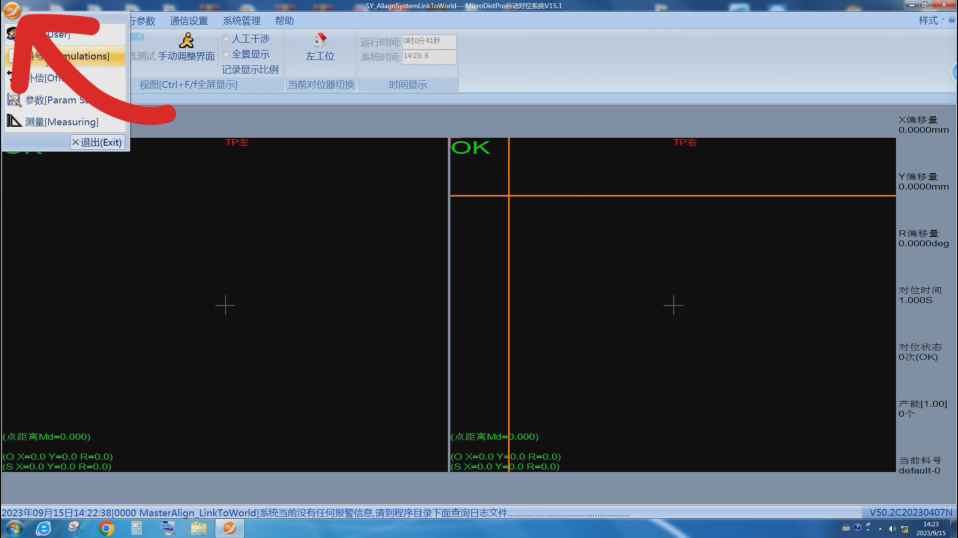Click the Windows Start button
Viewport: 958px width, 538px height.
[x=13, y=528]
